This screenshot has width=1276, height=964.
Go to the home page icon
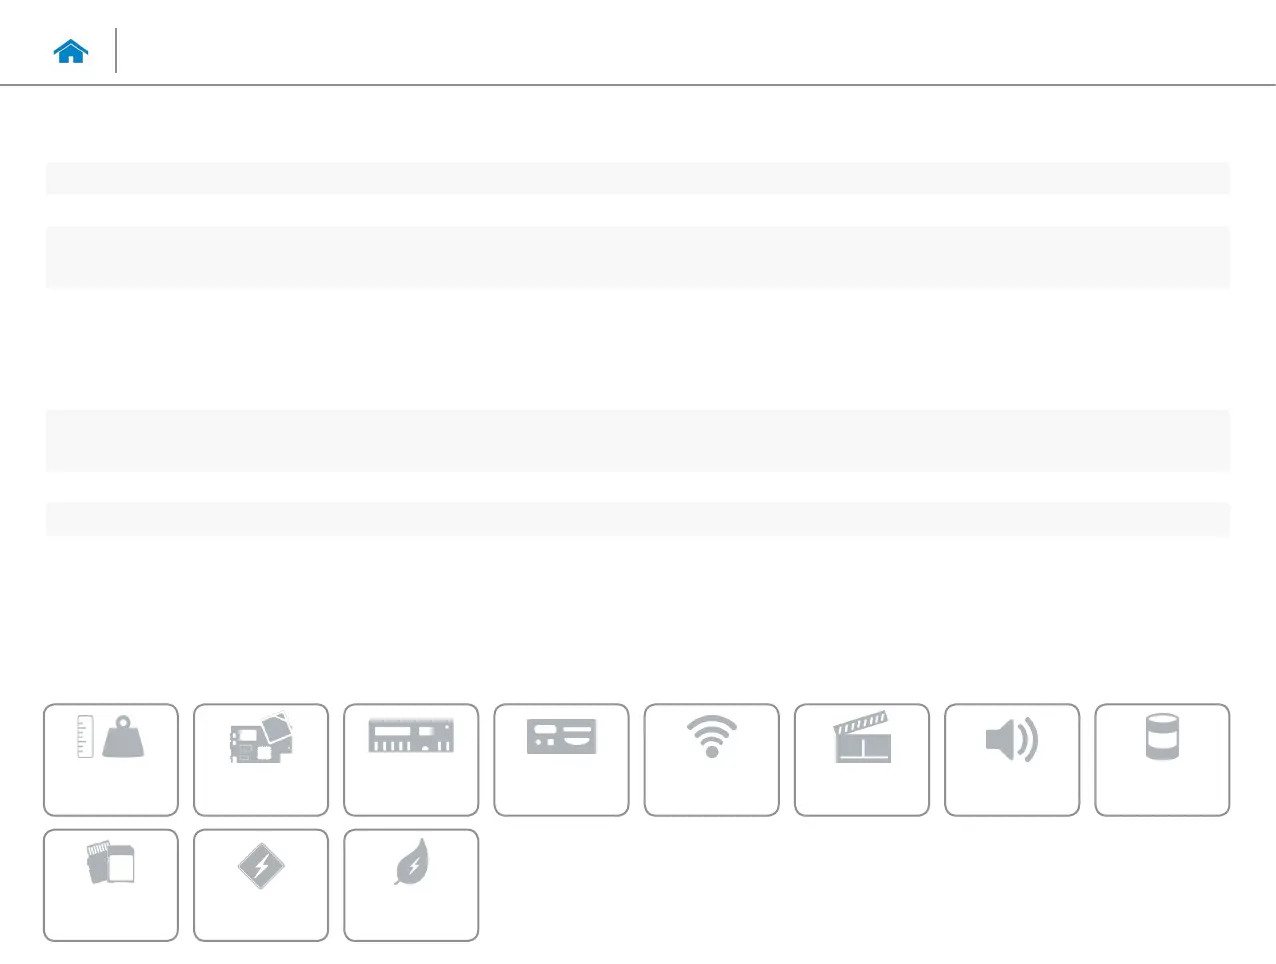point(71,52)
